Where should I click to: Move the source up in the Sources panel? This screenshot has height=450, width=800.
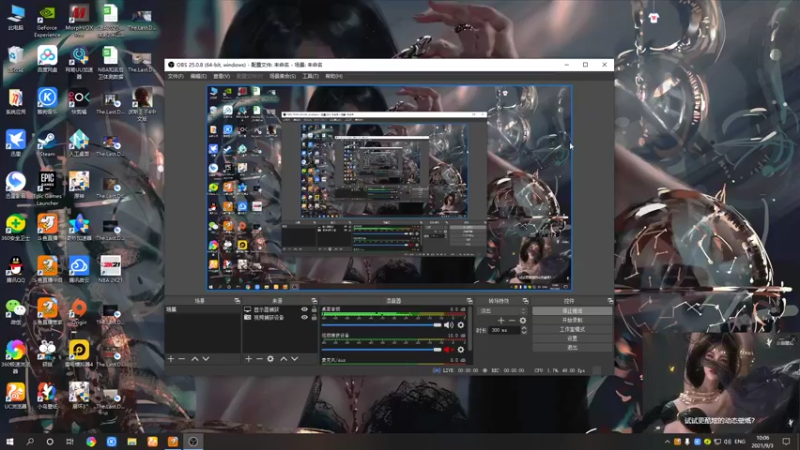point(284,359)
